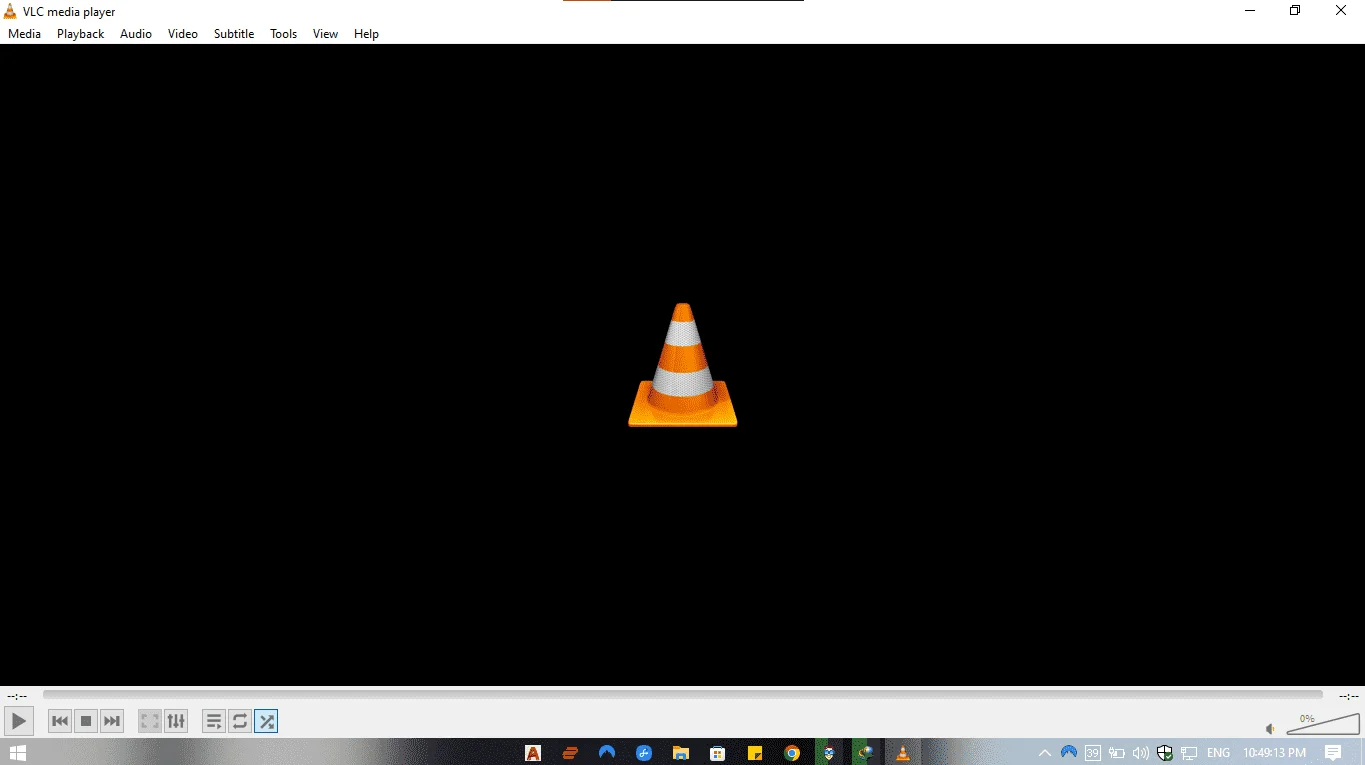Click VLC cone icon in taskbar
Image resolution: width=1365 pixels, height=765 pixels.
pos(903,753)
